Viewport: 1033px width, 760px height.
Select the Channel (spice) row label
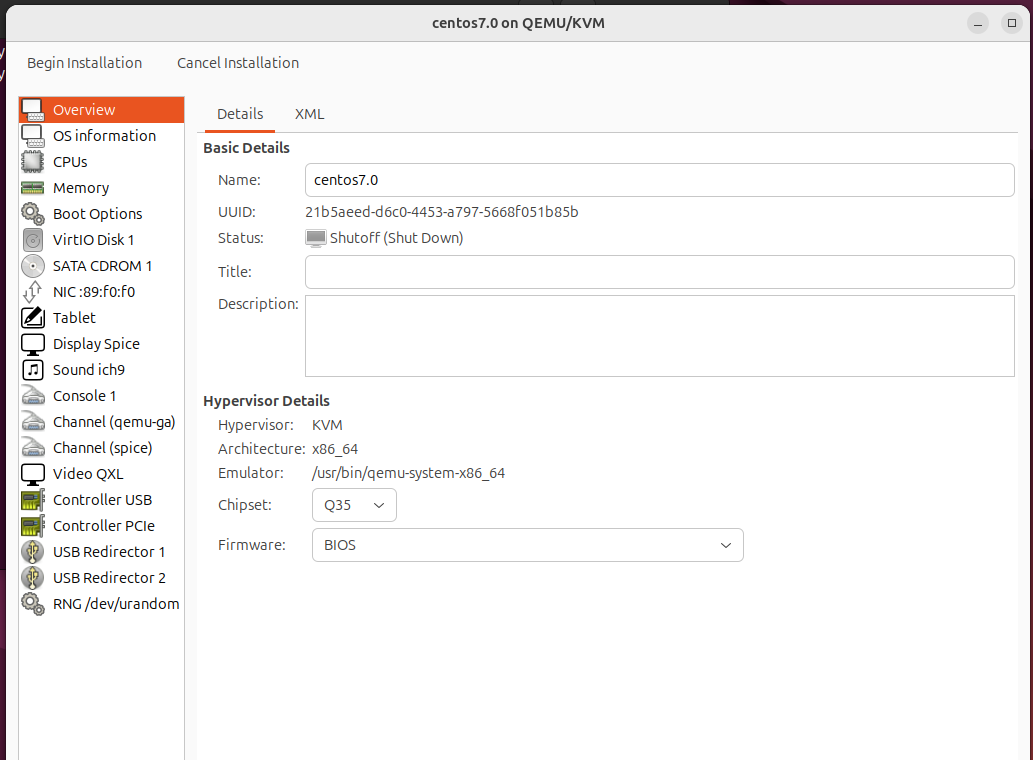(x=102, y=448)
